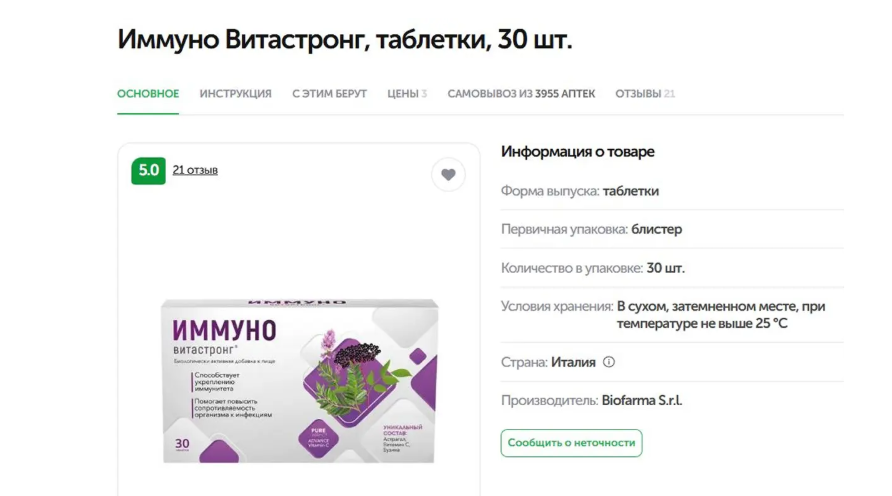Viewport: 892px width, 496px height.
Task: Click the storage conditions text
Action: pyautogui.click(x=721, y=315)
